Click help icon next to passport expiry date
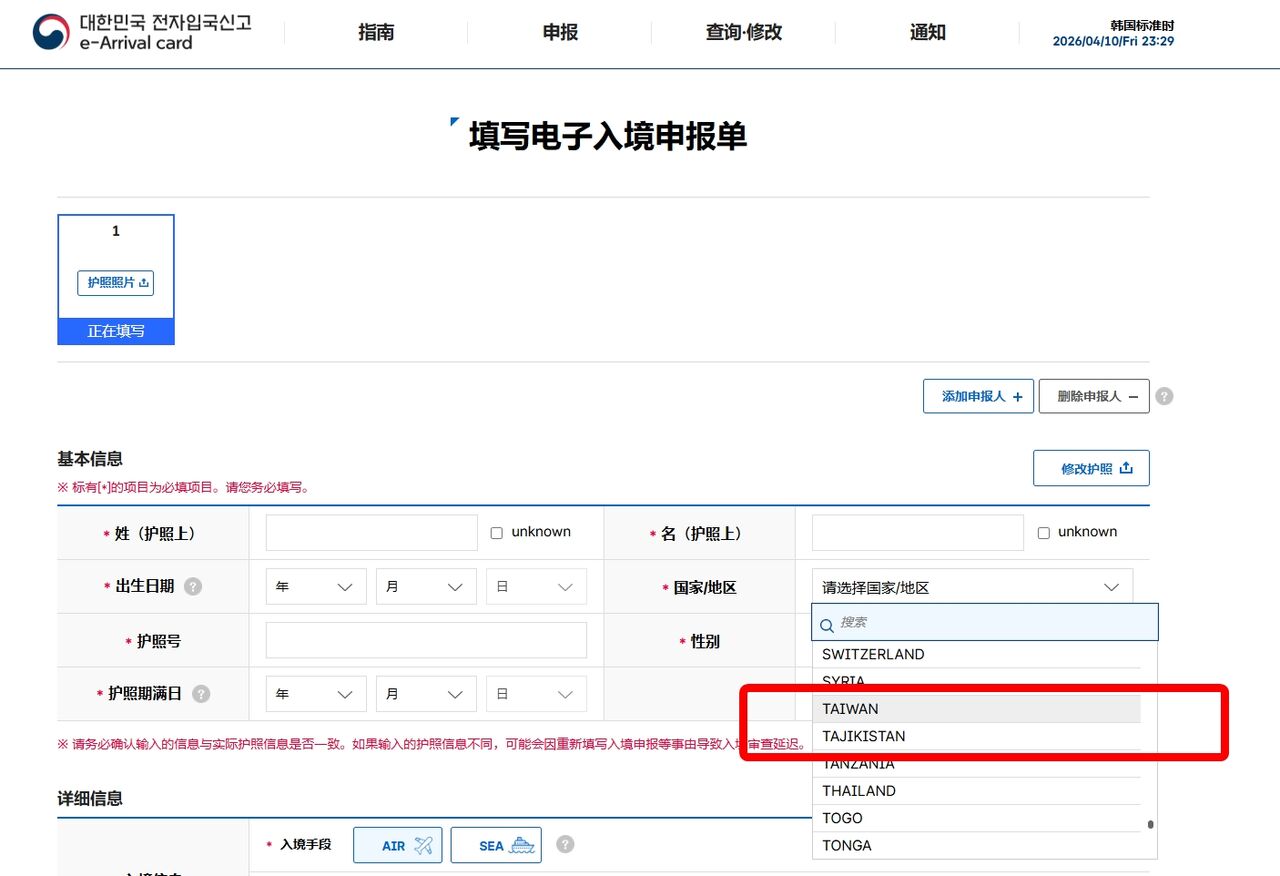1280x876 pixels. (x=201, y=694)
